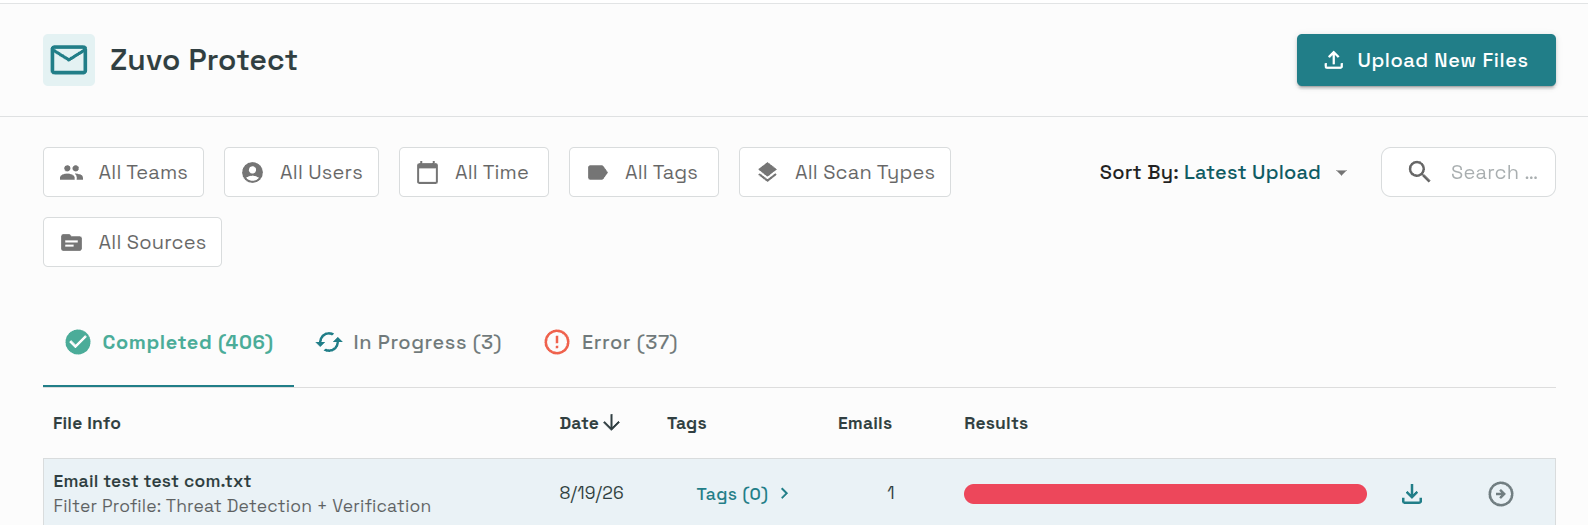Expand Tags (0) link in file row

click(x=742, y=494)
